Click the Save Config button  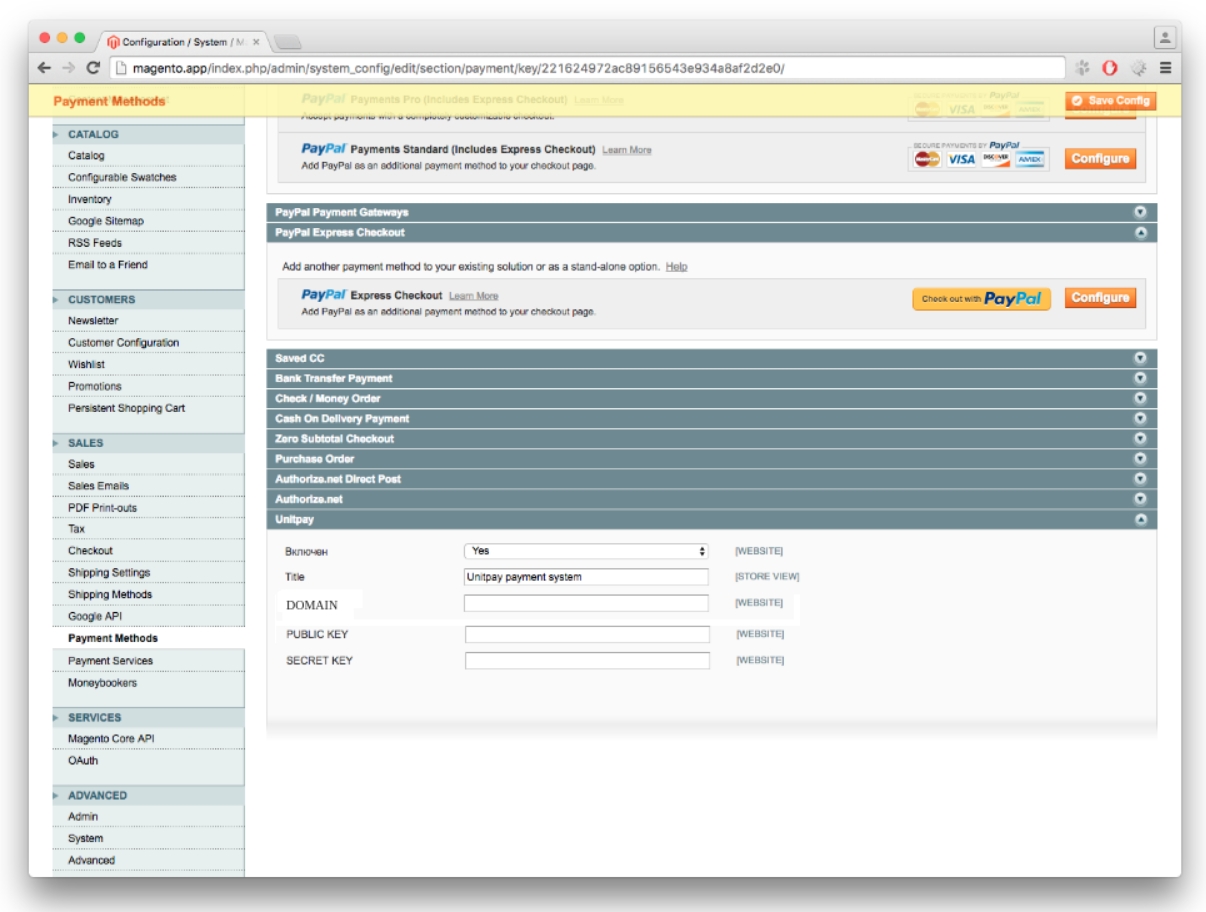pyautogui.click(x=1110, y=101)
